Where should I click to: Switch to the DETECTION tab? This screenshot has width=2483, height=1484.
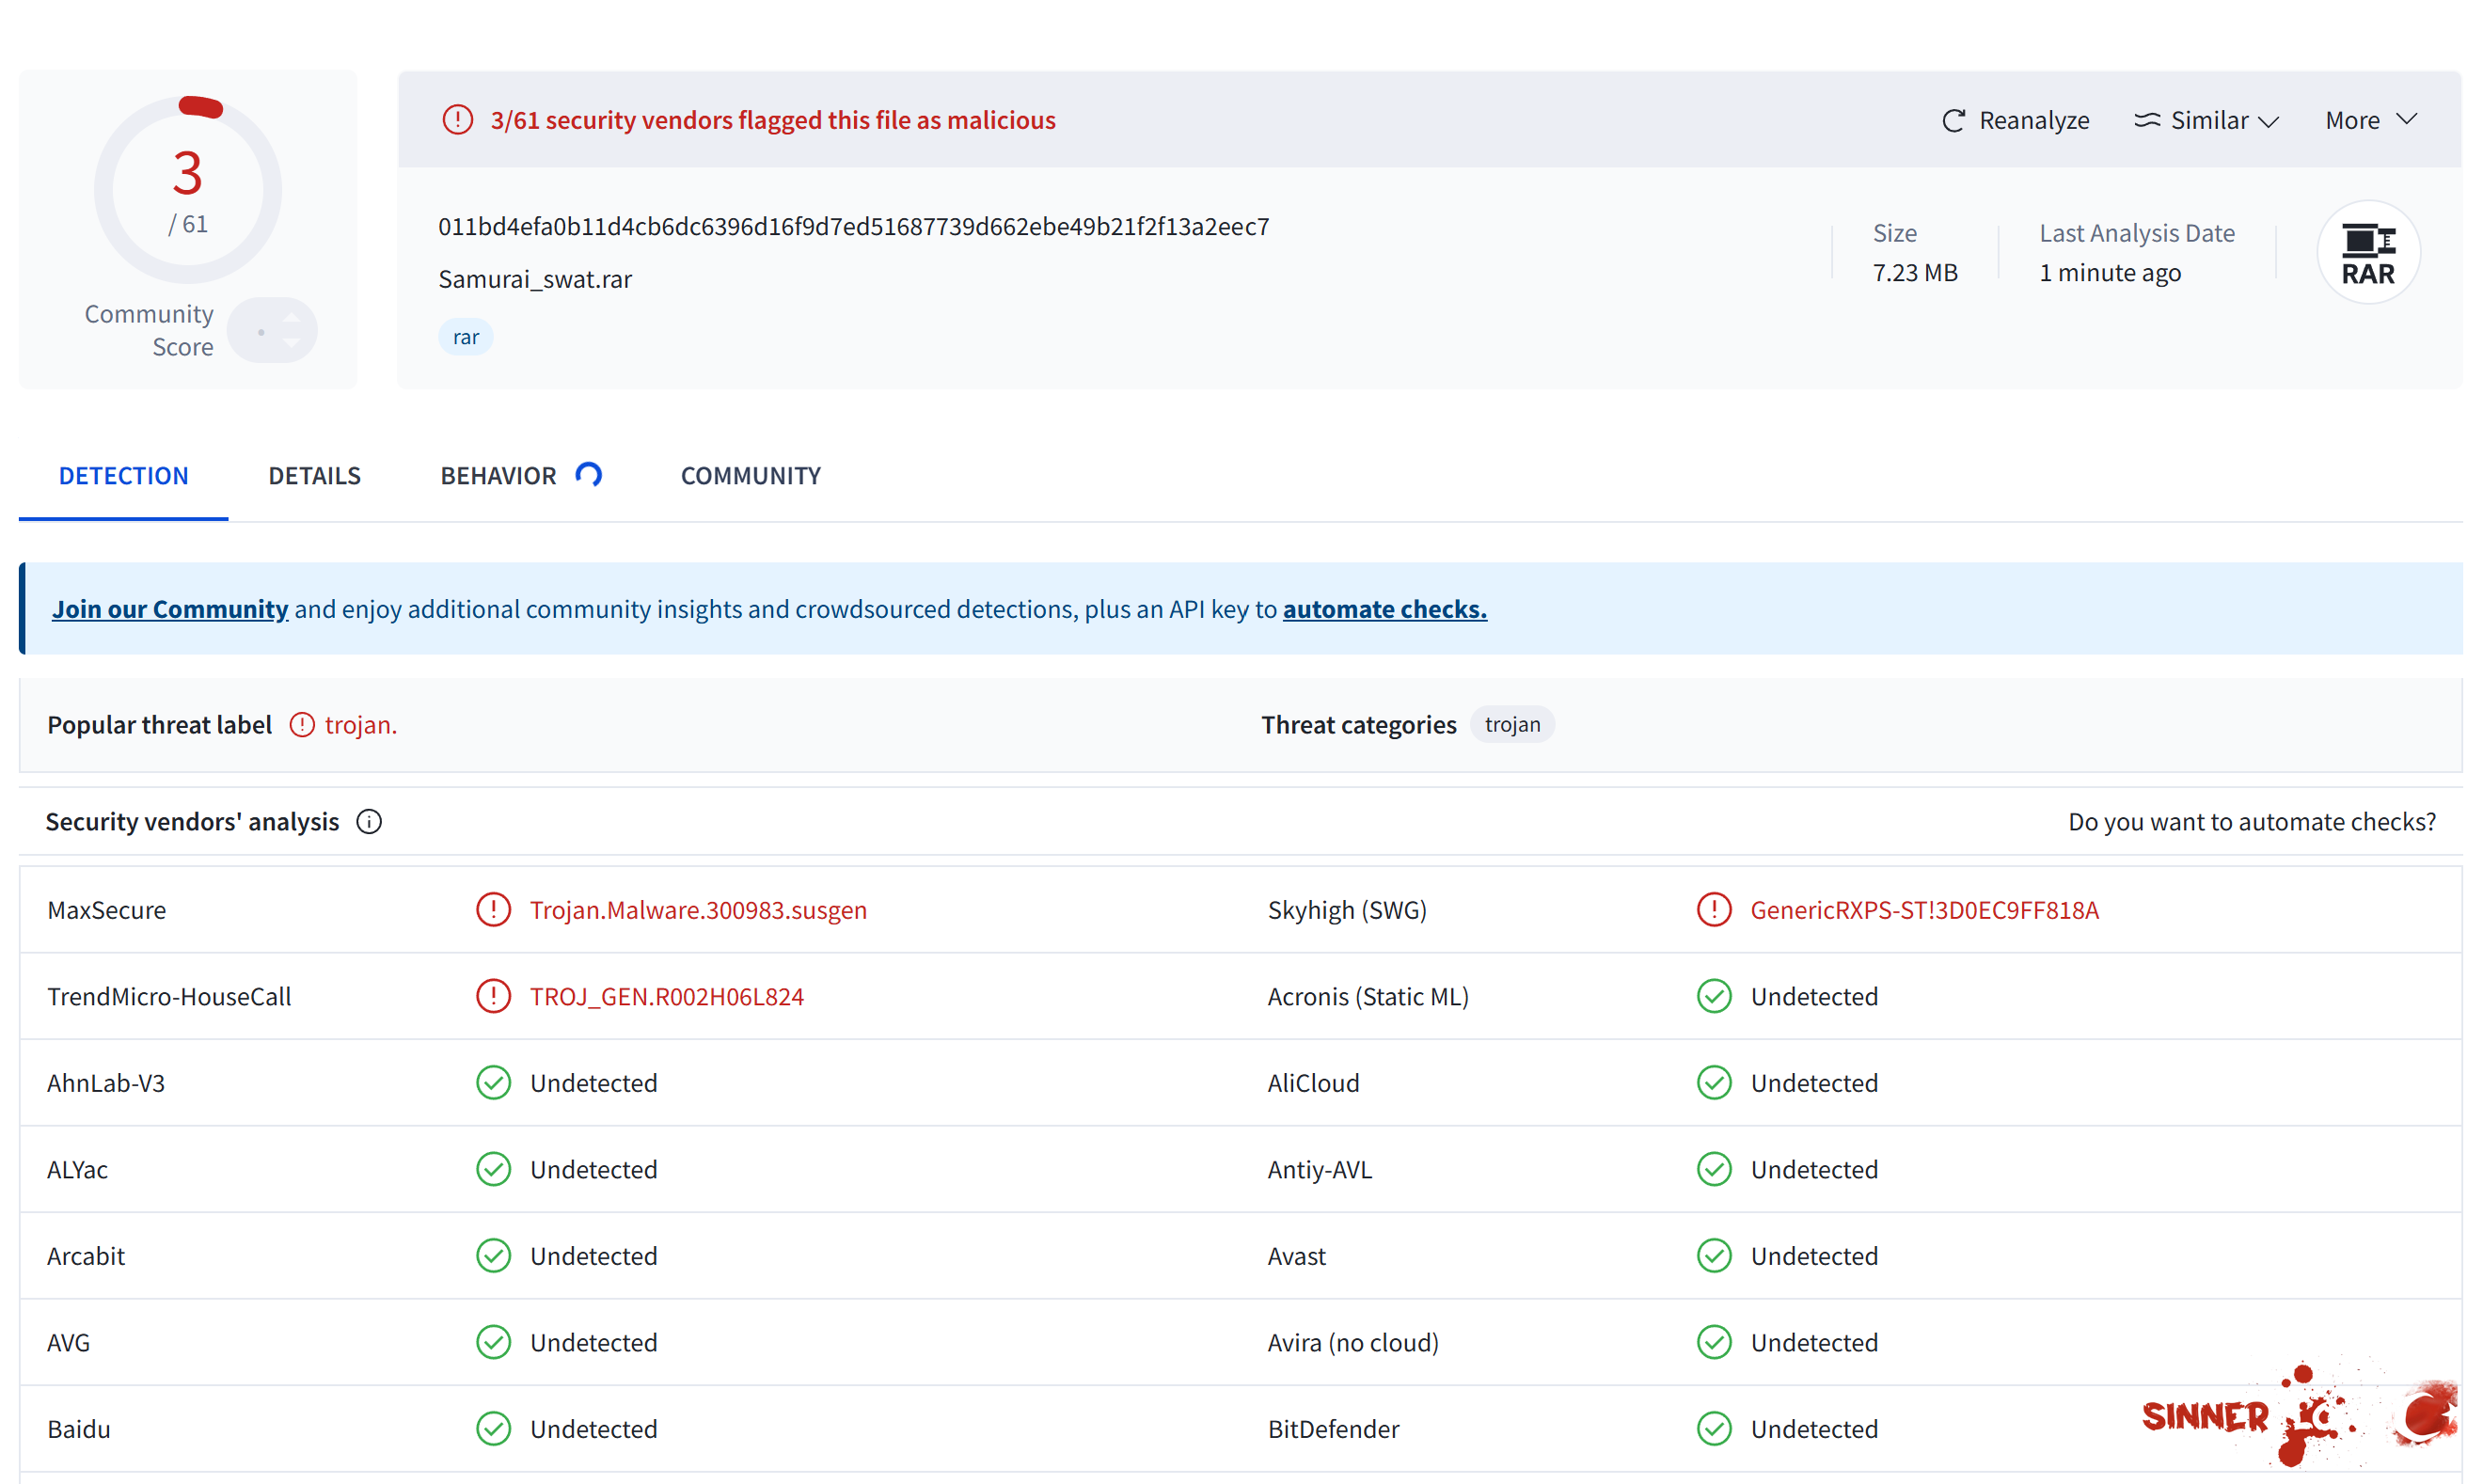(x=123, y=476)
